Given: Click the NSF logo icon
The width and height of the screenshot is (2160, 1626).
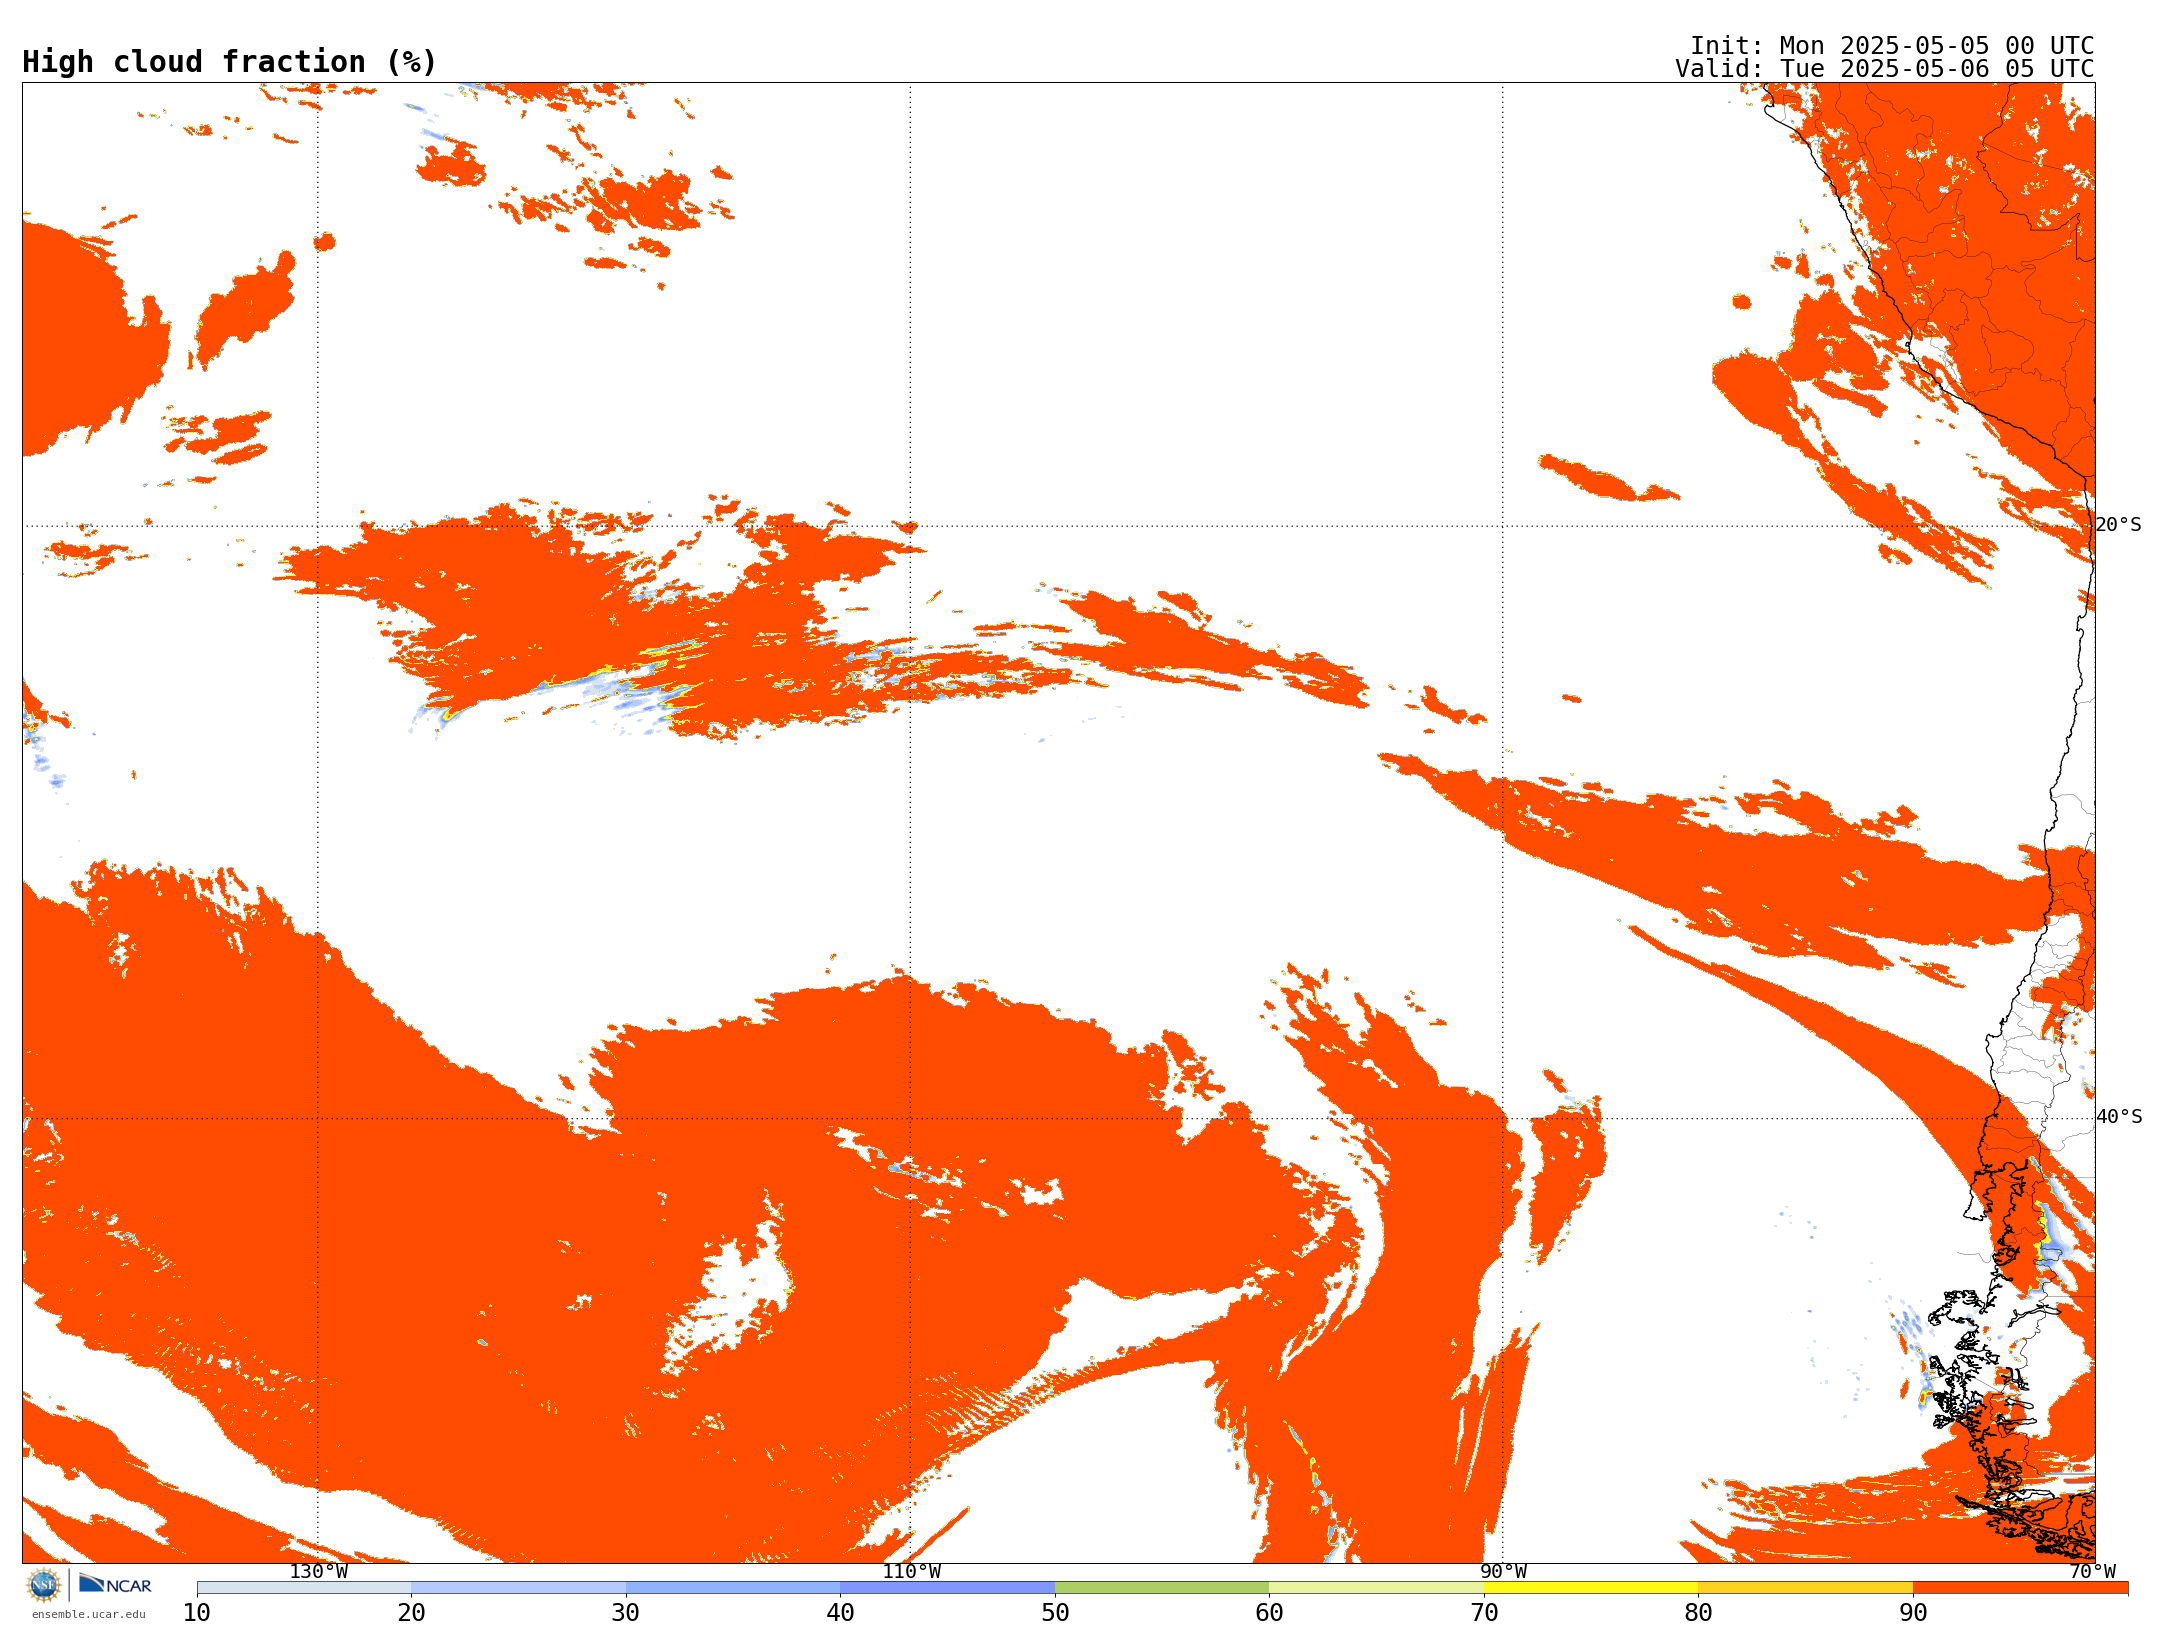Looking at the screenshot, I should pos(44,1585).
